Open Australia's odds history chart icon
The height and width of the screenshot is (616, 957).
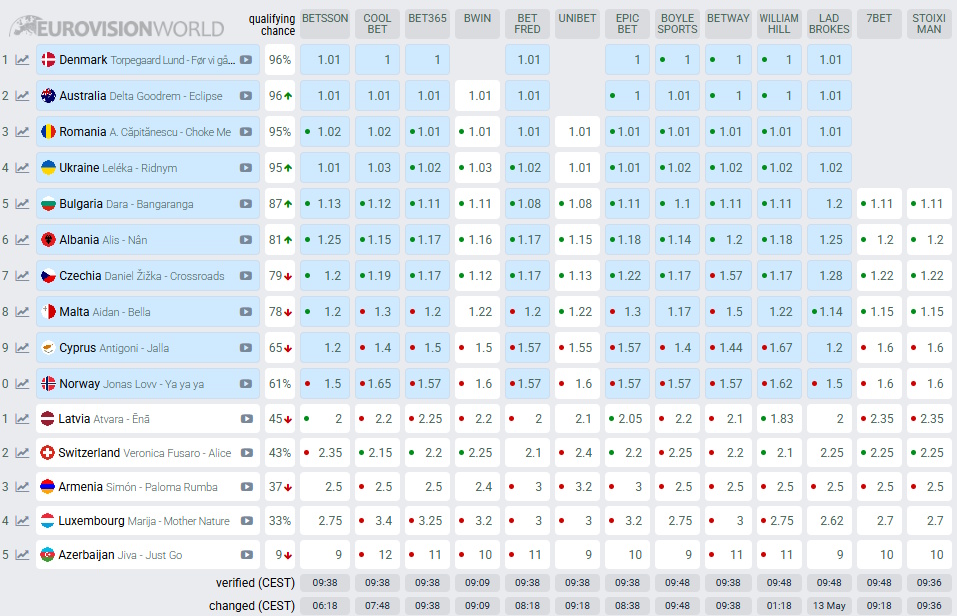[22, 96]
